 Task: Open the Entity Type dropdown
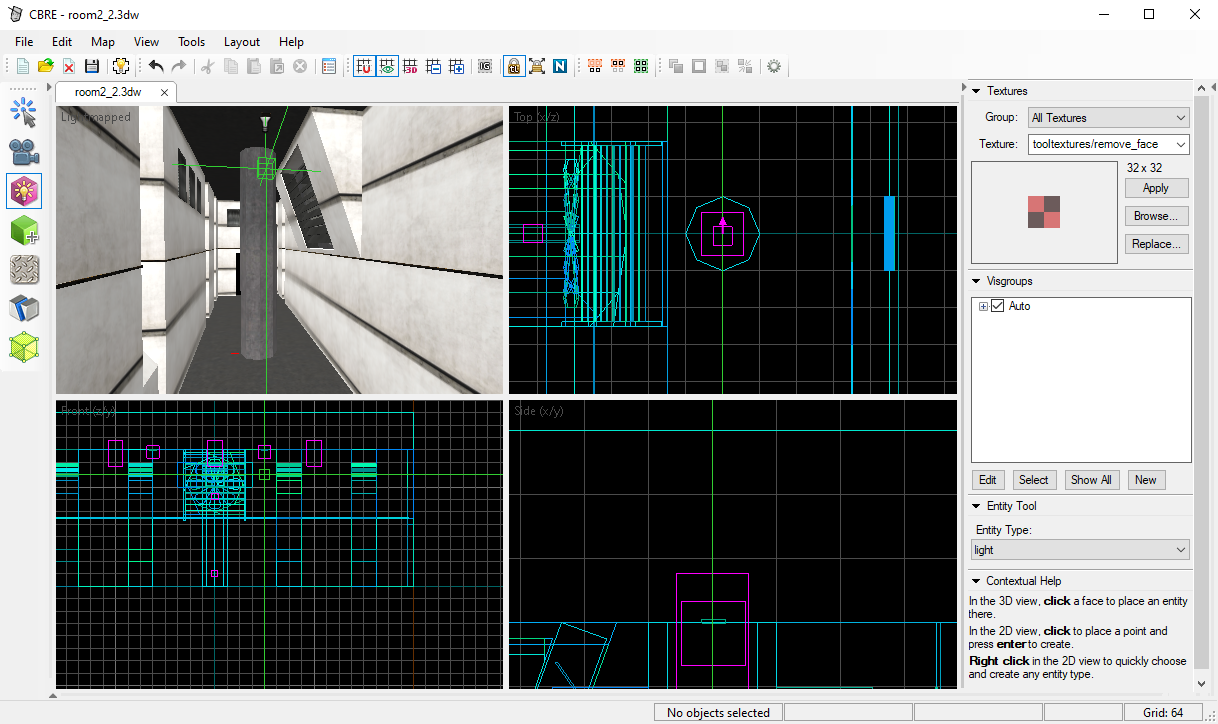coord(1080,550)
